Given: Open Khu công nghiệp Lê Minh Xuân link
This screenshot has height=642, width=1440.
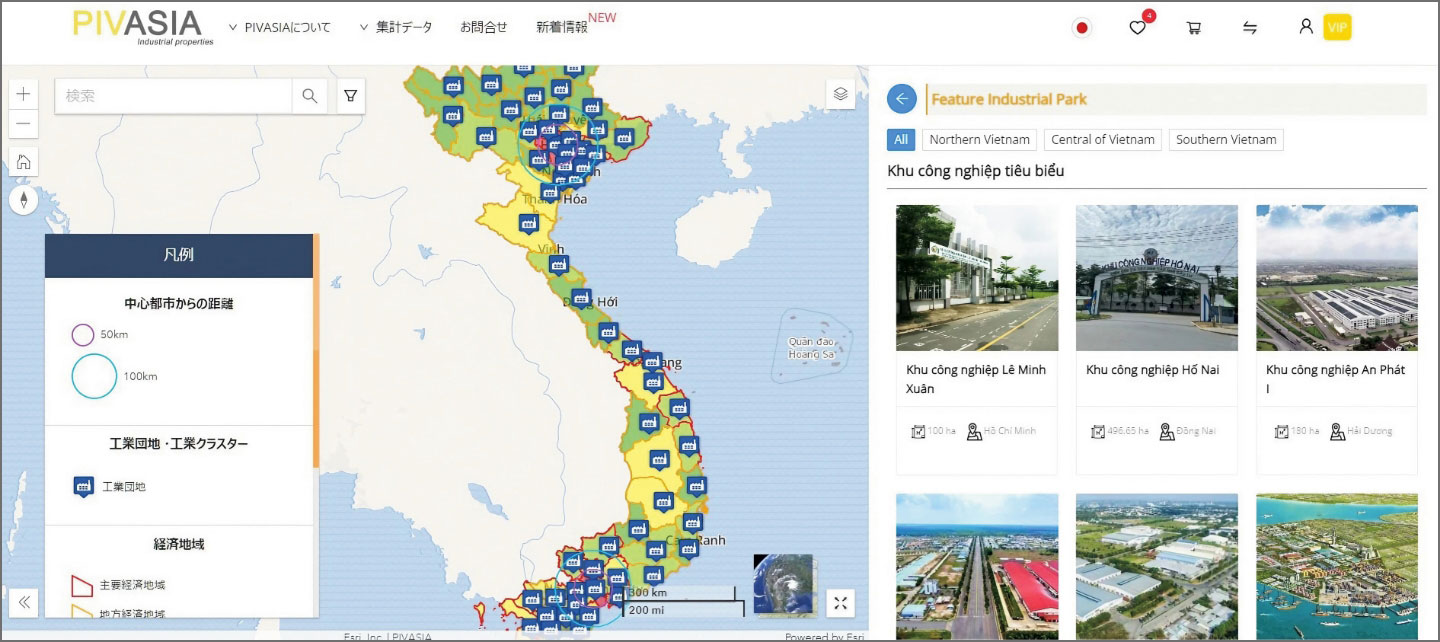Looking at the screenshot, I should tap(976, 379).
